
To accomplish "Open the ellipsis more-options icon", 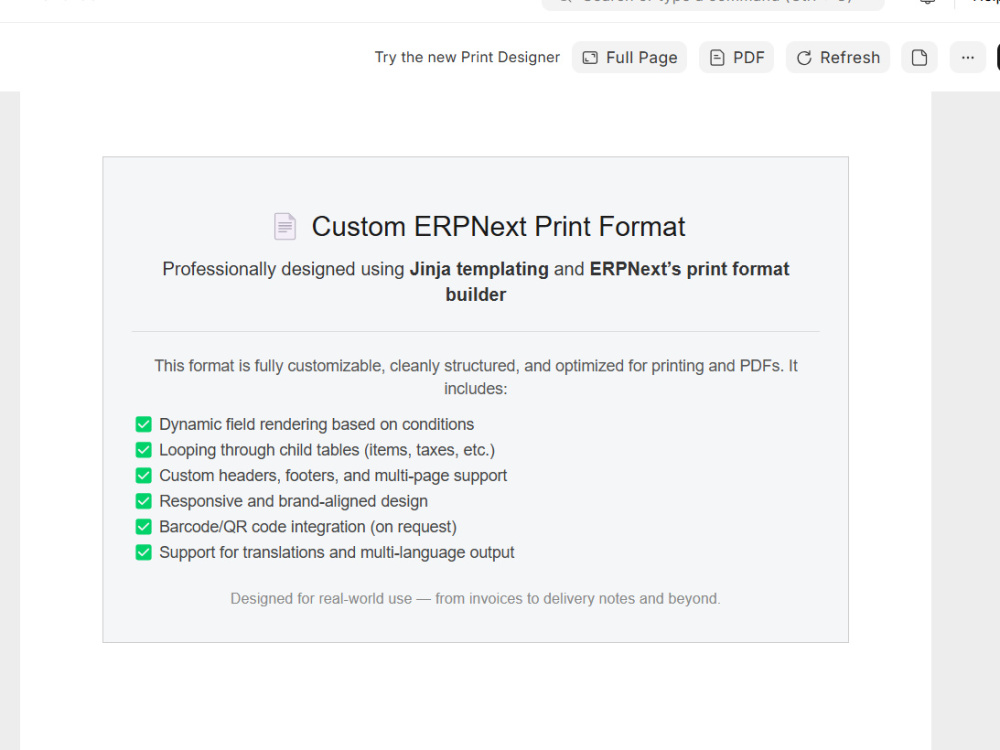I will click(x=967, y=57).
